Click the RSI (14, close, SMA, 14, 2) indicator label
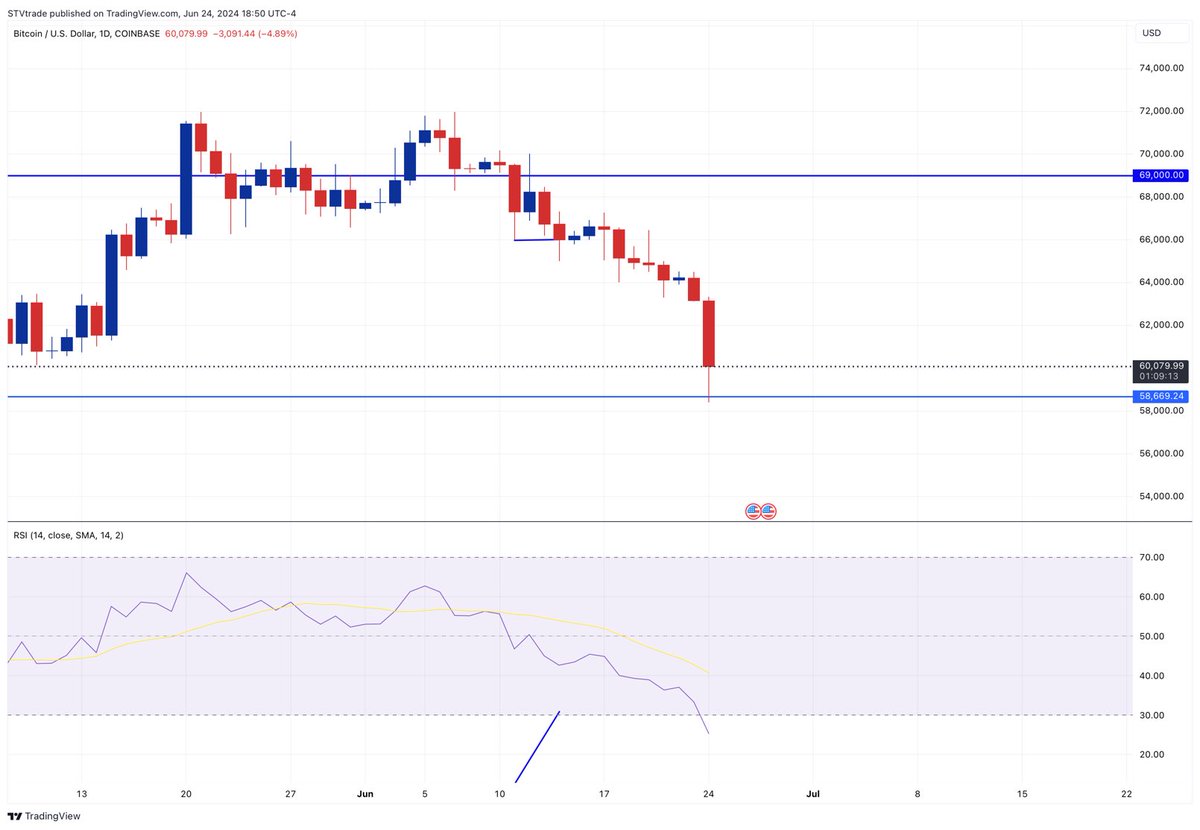The height and width of the screenshot is (830, 1200). point(68,536)
